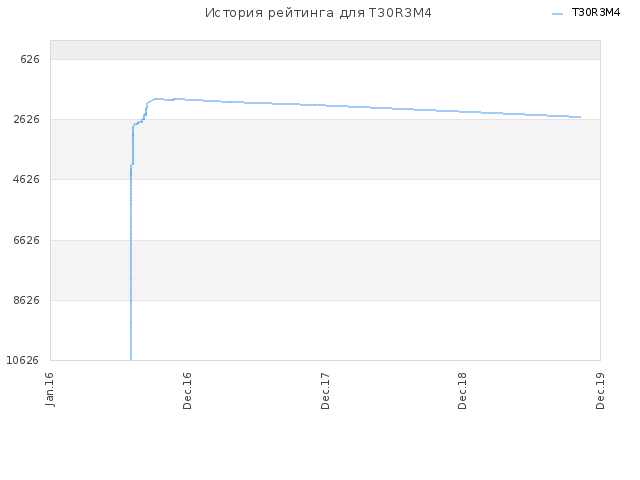Image resolution: width=640 pixels, height=480 pixels.
Task: Select the 6626 y-axis label
Action: tap(27, 240)
